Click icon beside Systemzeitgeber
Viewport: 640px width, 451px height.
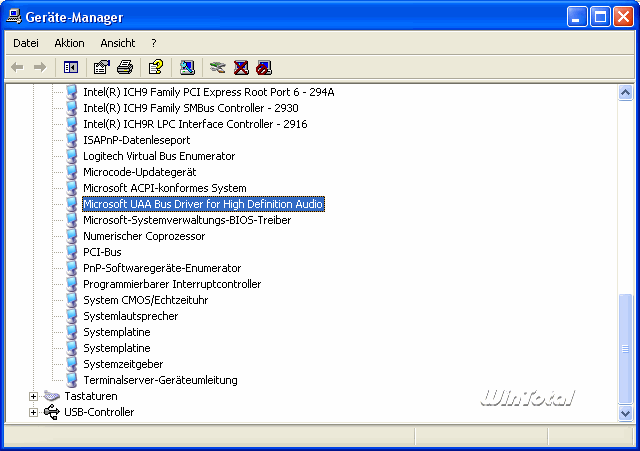point(72,364)
